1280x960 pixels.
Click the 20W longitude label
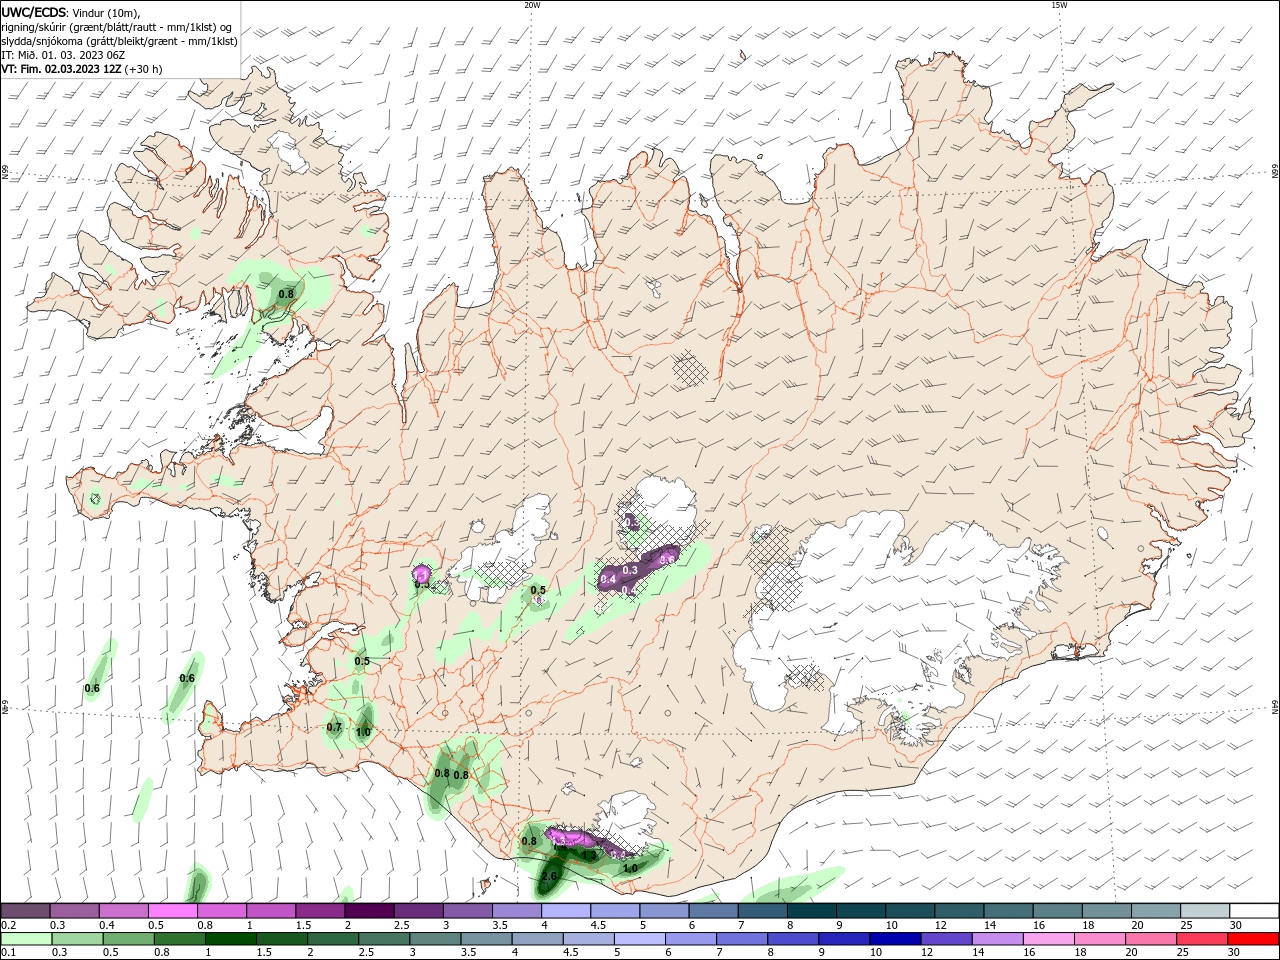532,5
